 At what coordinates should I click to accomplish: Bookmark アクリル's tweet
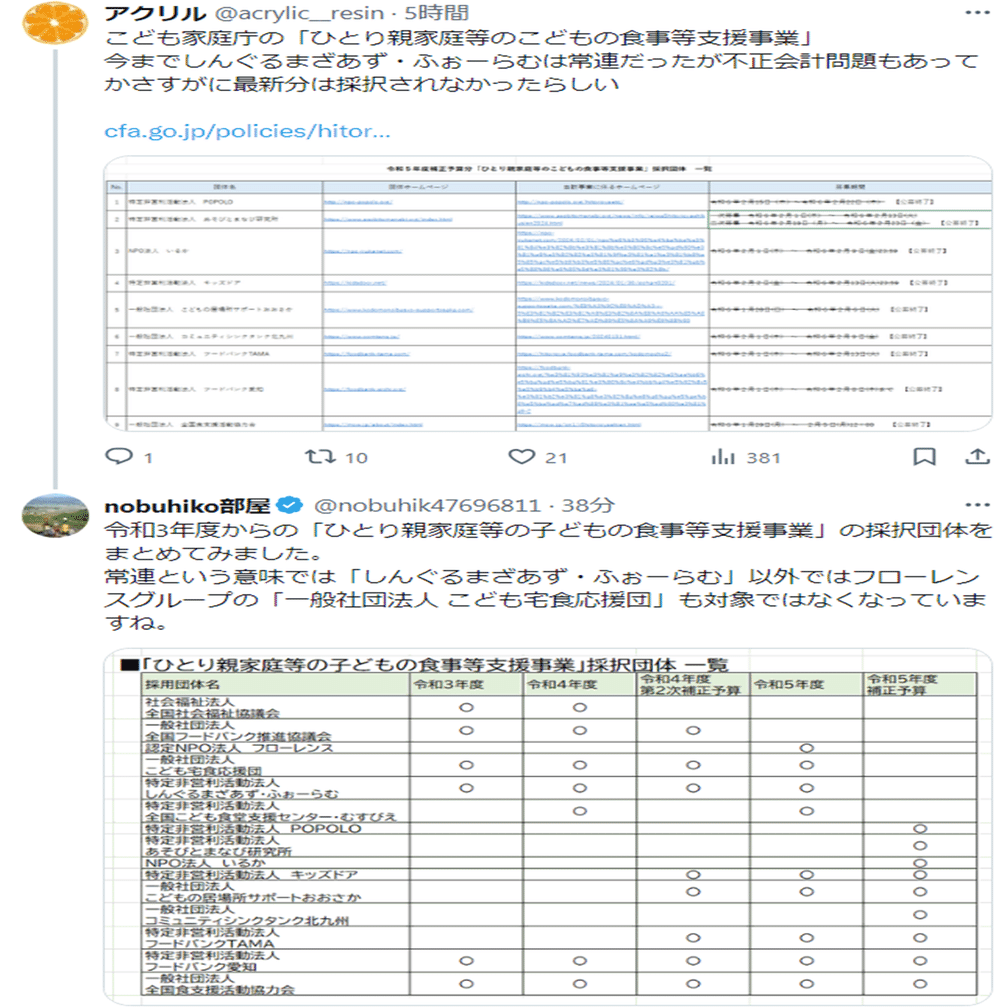(x=924, y=457)
